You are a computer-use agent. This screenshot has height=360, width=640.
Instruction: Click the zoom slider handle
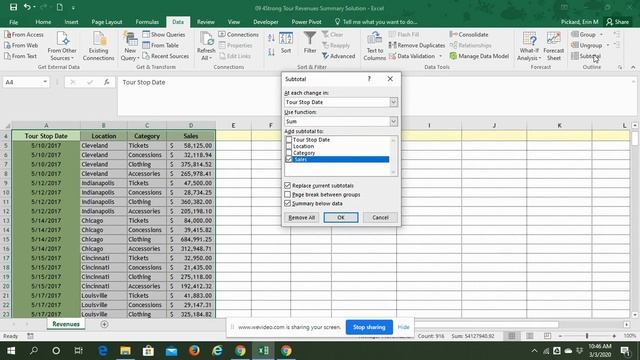587,336
